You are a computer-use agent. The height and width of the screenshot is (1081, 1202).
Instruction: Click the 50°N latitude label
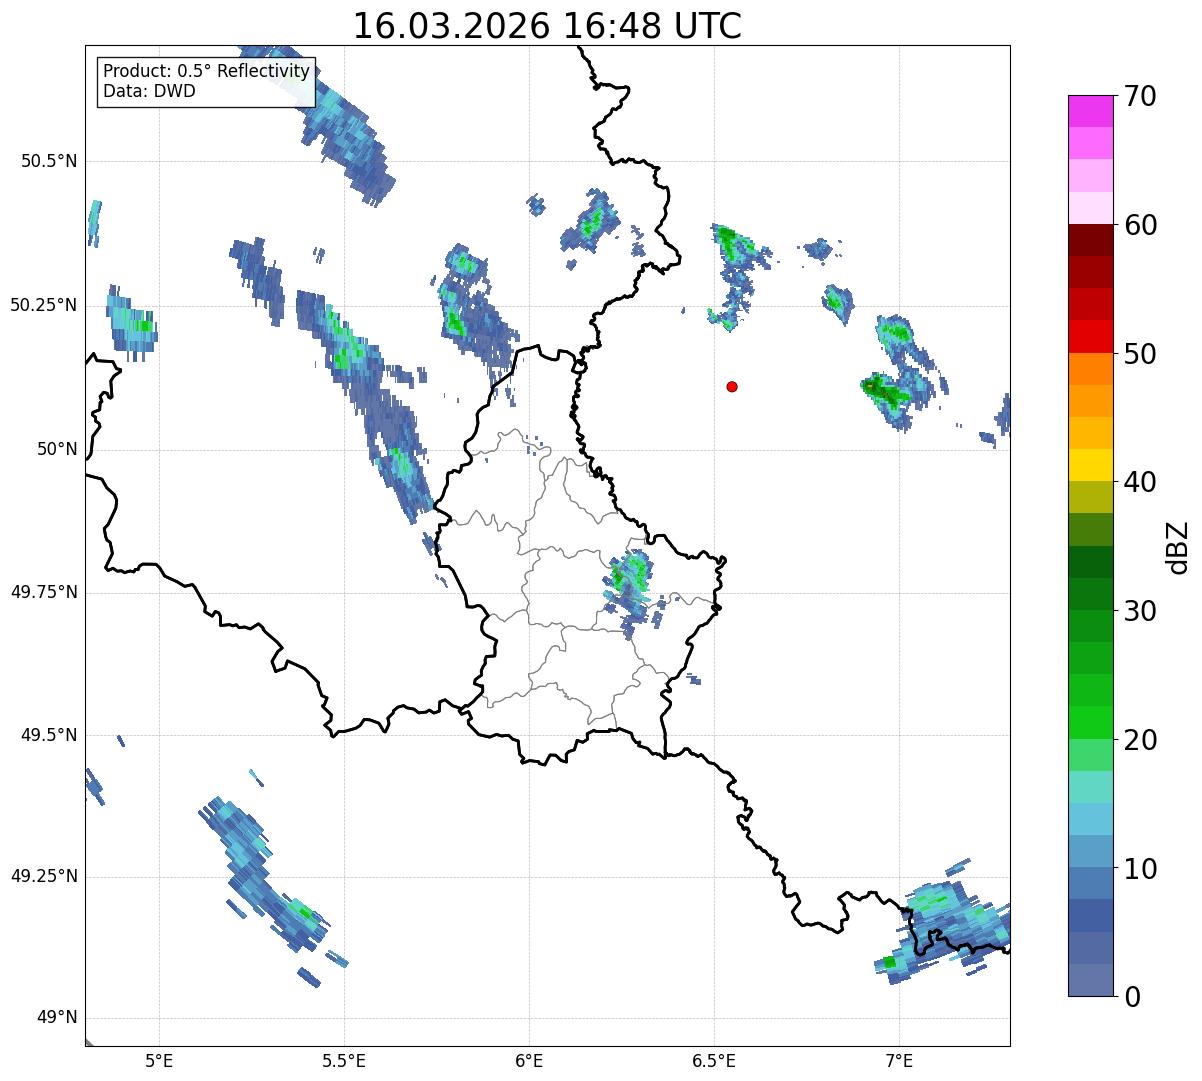point(56,449)
